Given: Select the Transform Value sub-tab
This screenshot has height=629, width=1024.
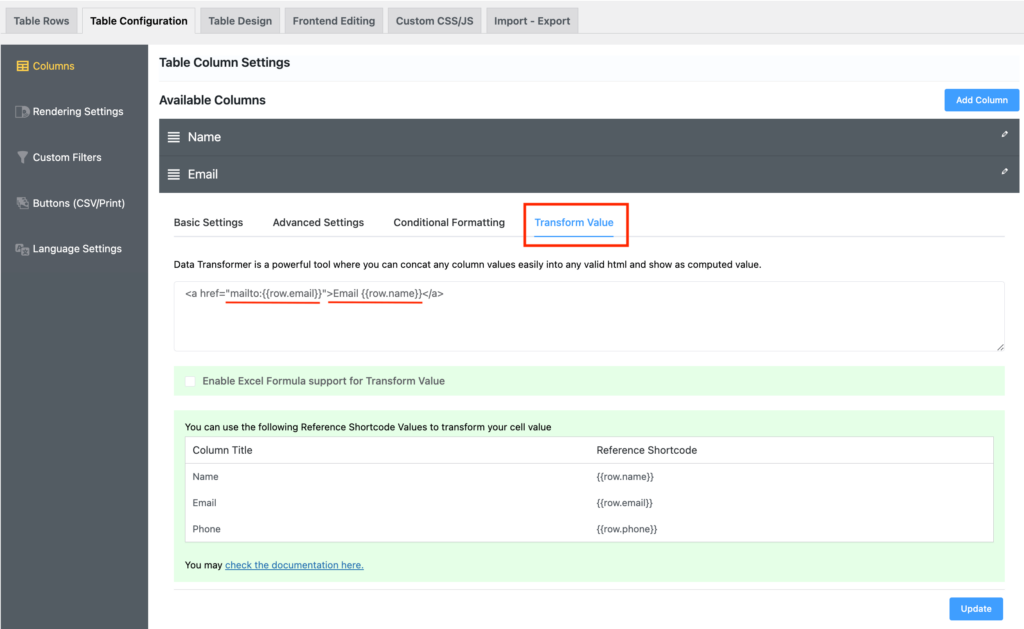Looking at the screenshot, I should (574, 223).
